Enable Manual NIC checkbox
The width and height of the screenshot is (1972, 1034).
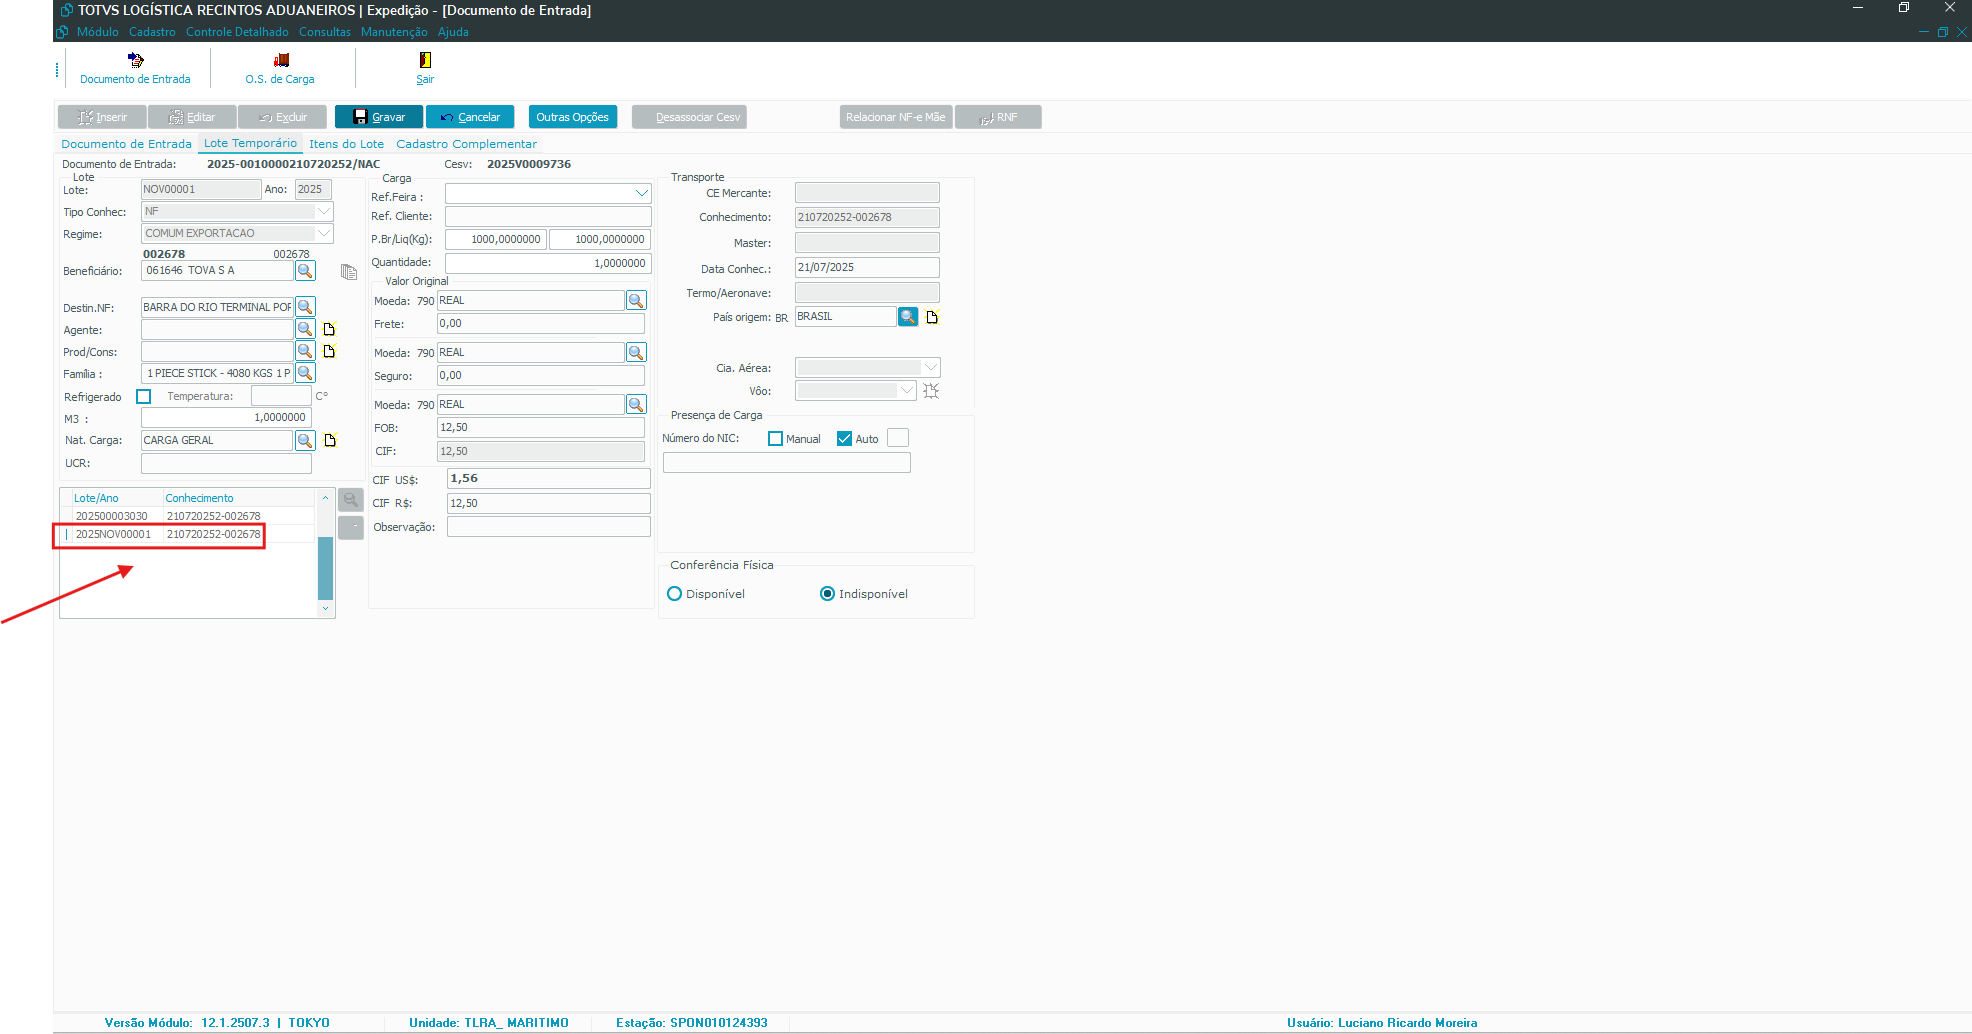click(x=775, y=439)
